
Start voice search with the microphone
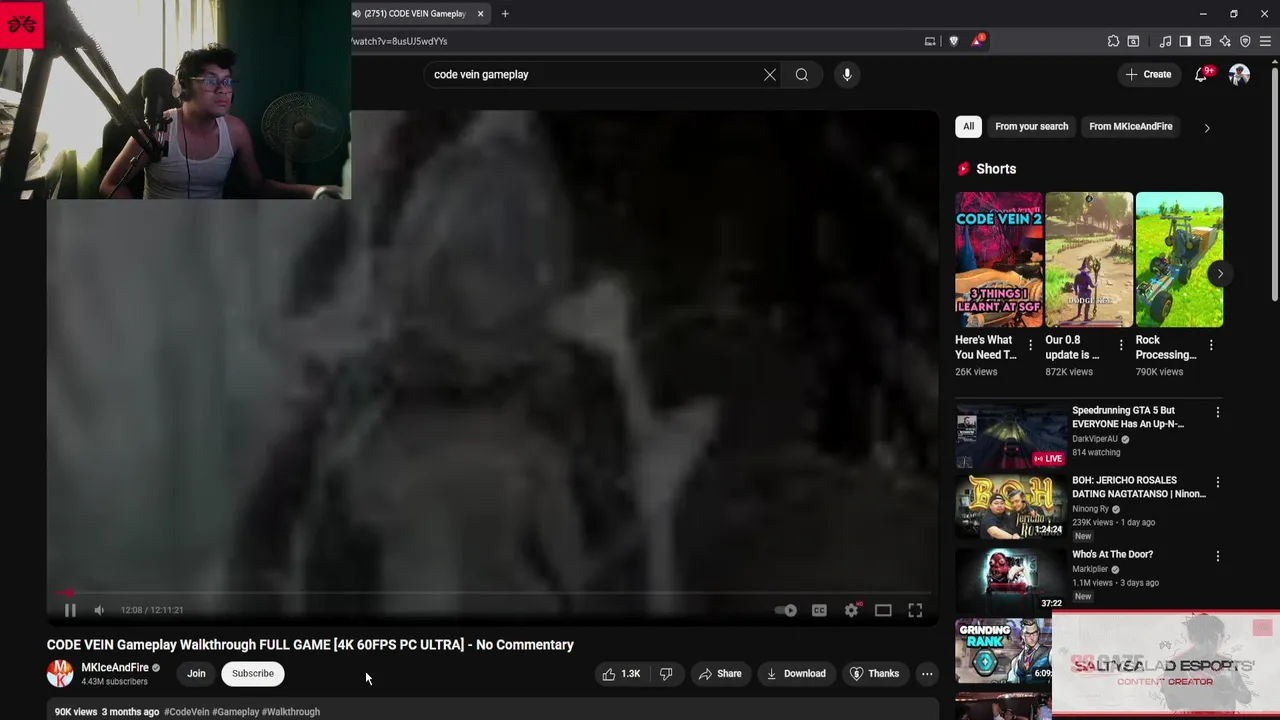[x=847, y=74]
